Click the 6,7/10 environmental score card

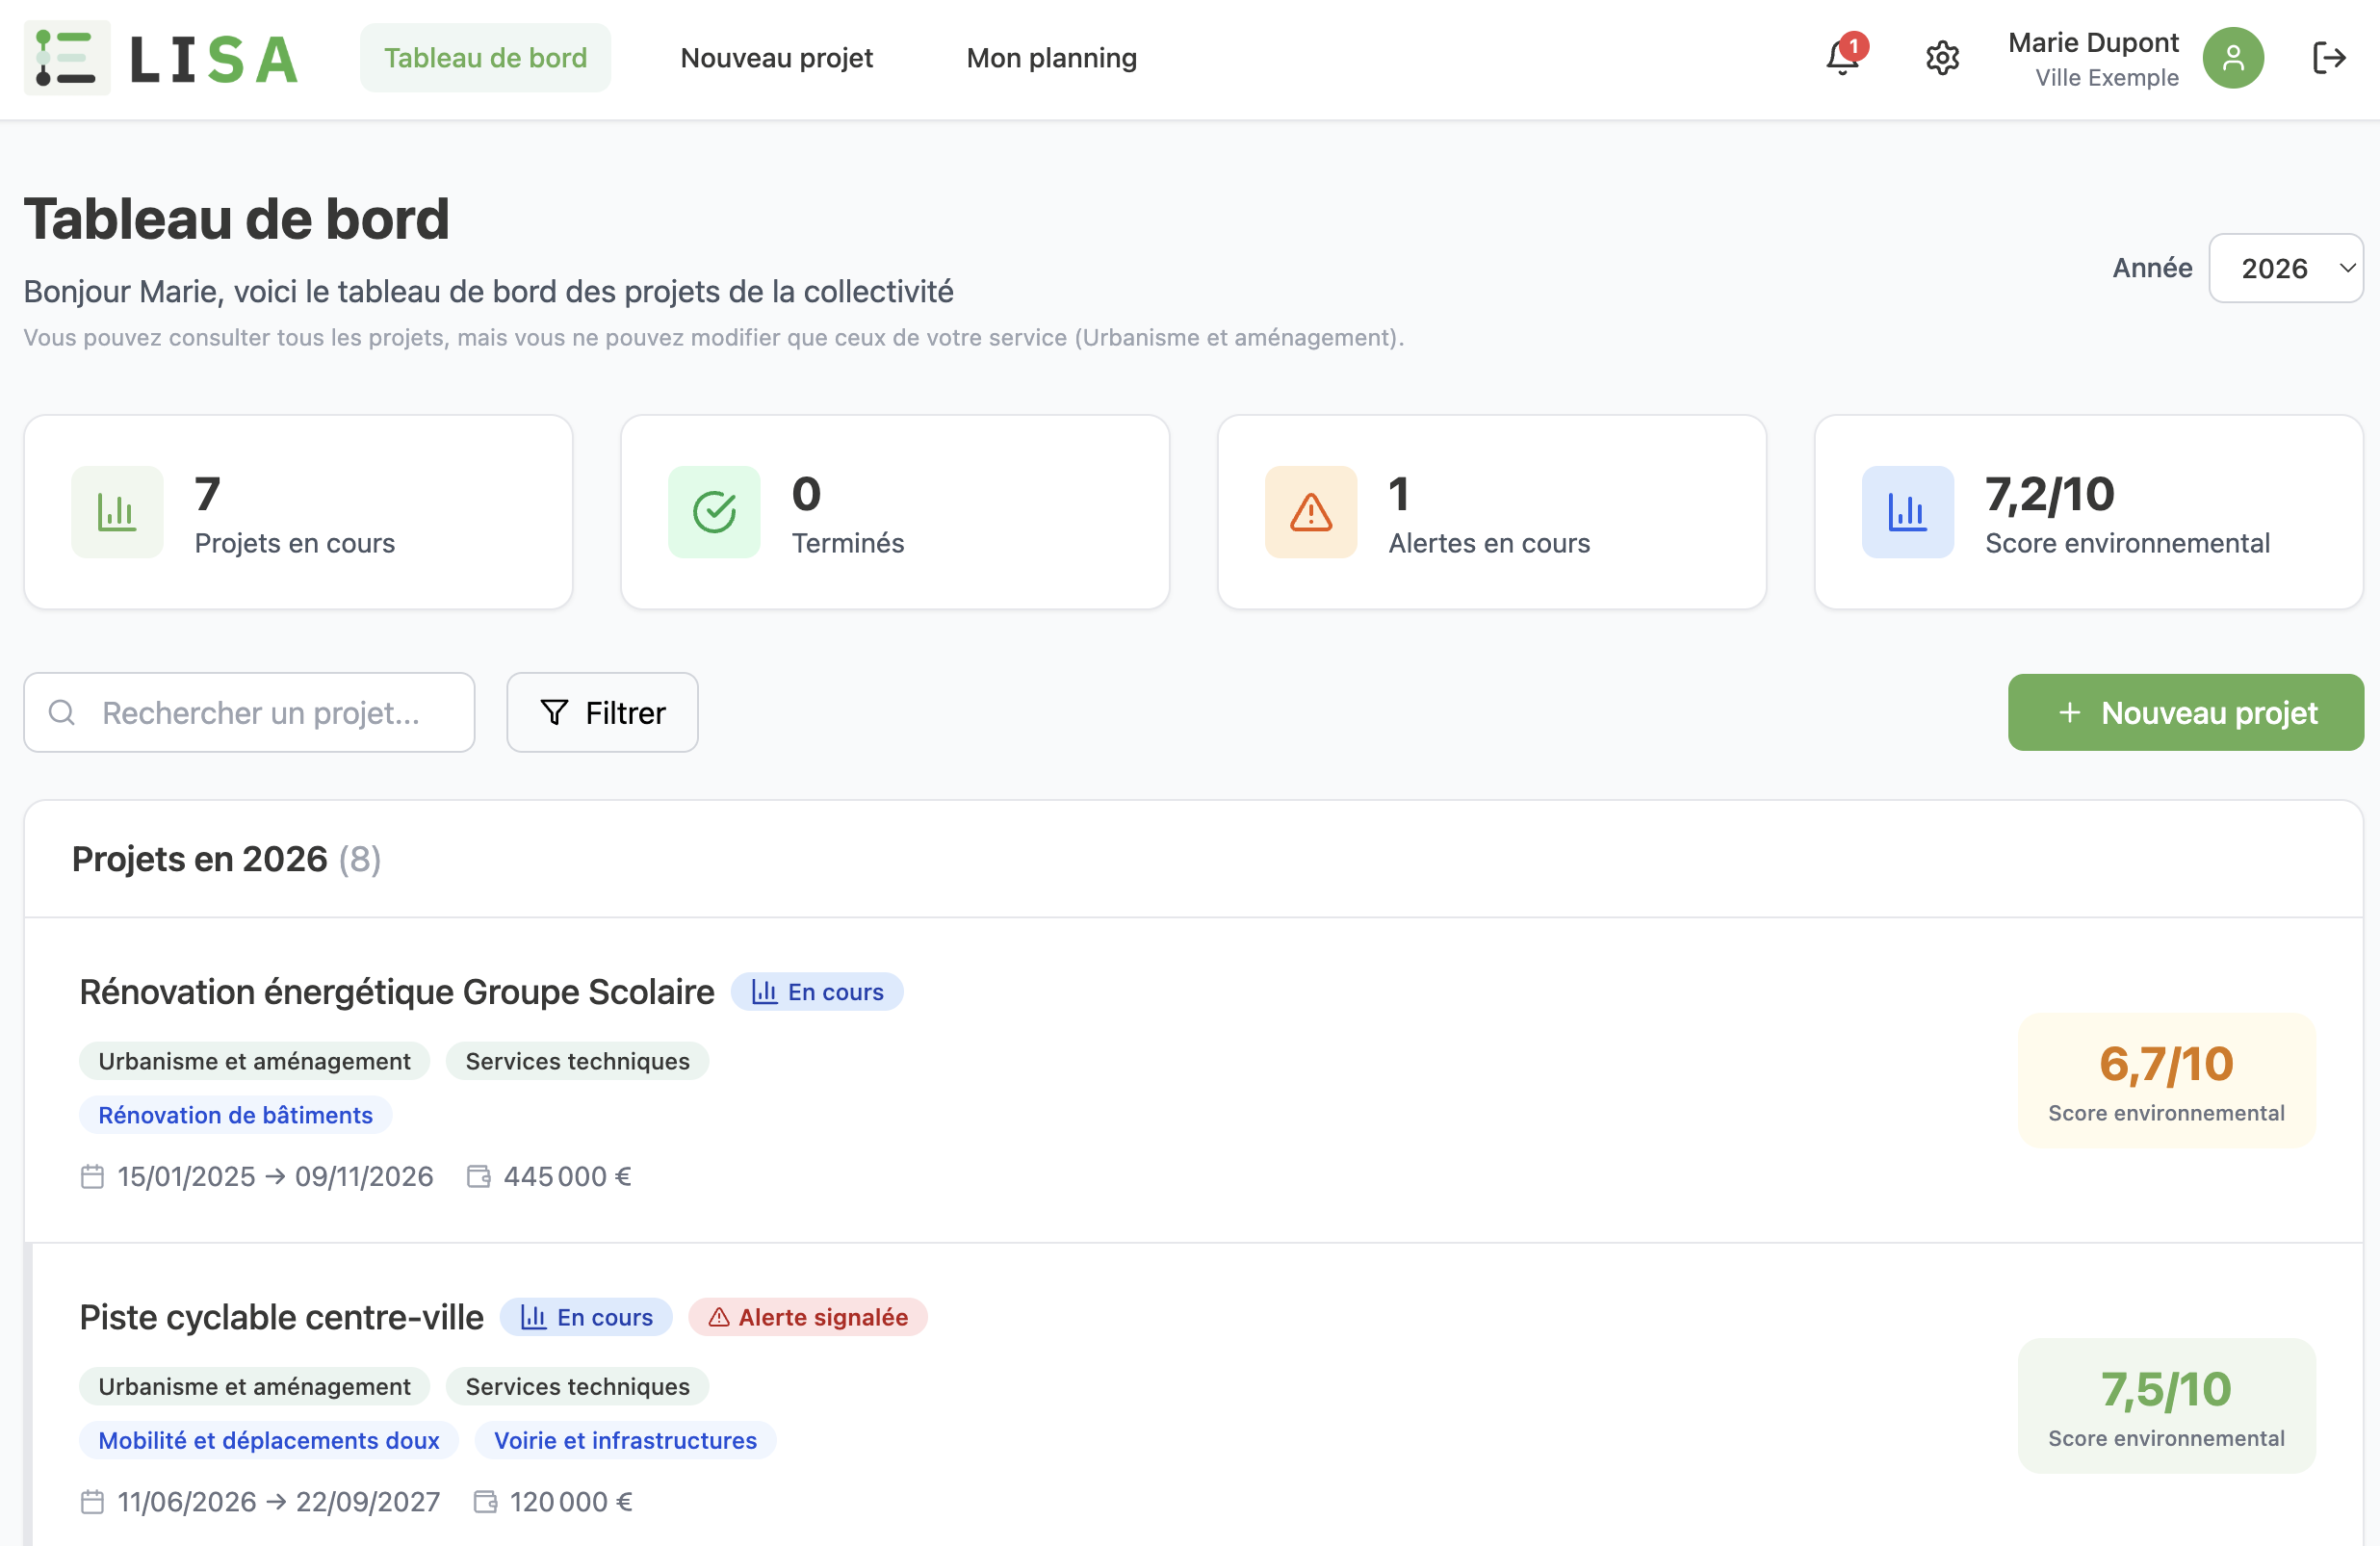(x=2167, y=1080)
